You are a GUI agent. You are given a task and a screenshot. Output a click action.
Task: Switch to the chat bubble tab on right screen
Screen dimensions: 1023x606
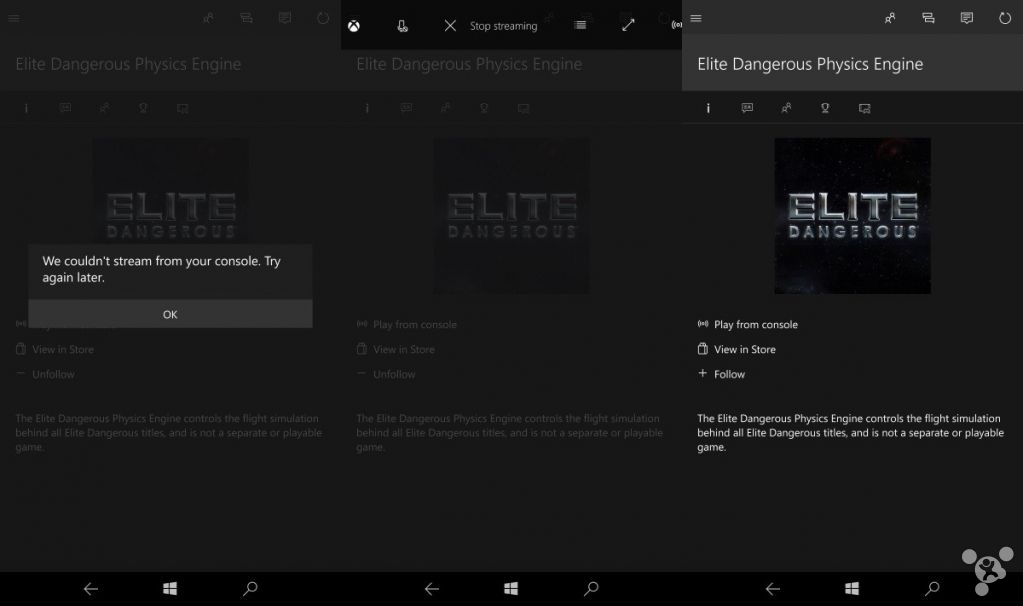point(747,108)
